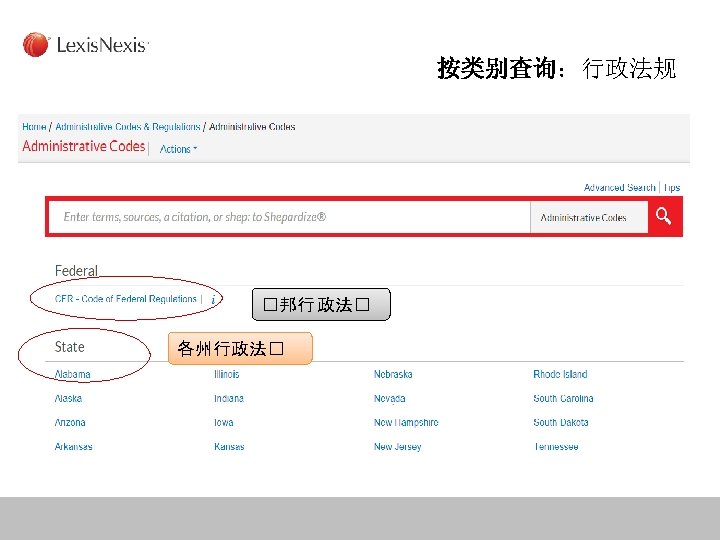
Task: Open the Tips link
Action: 672,187
